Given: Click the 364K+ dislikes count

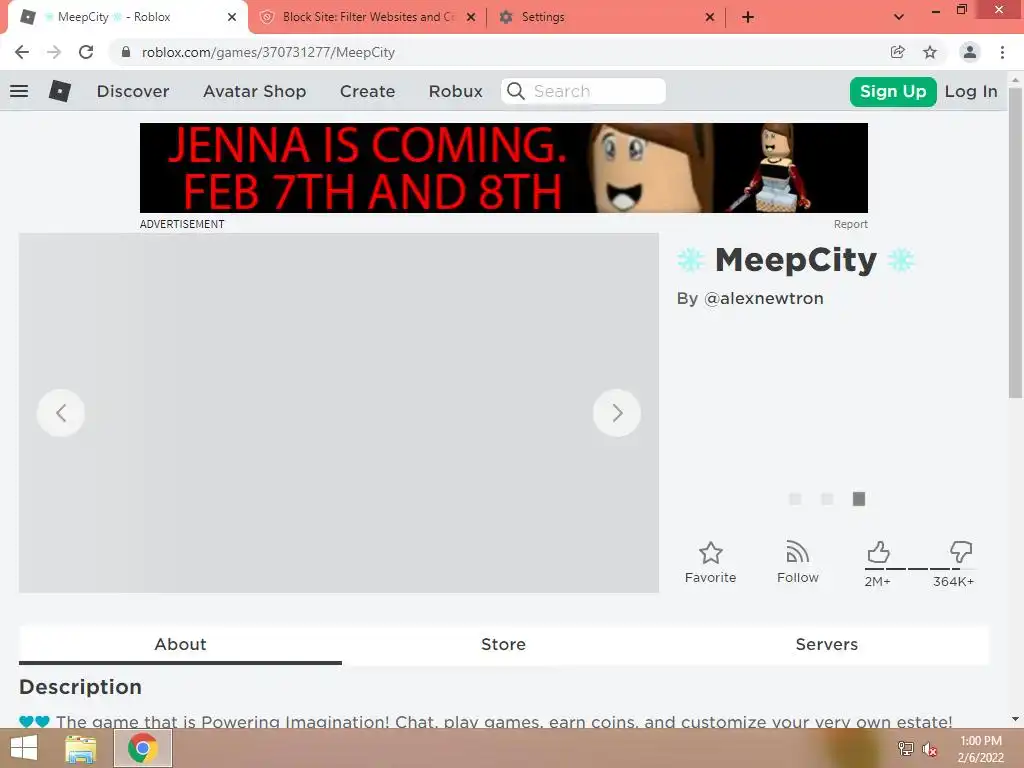Looking at the screenshot, I should 953,581.
